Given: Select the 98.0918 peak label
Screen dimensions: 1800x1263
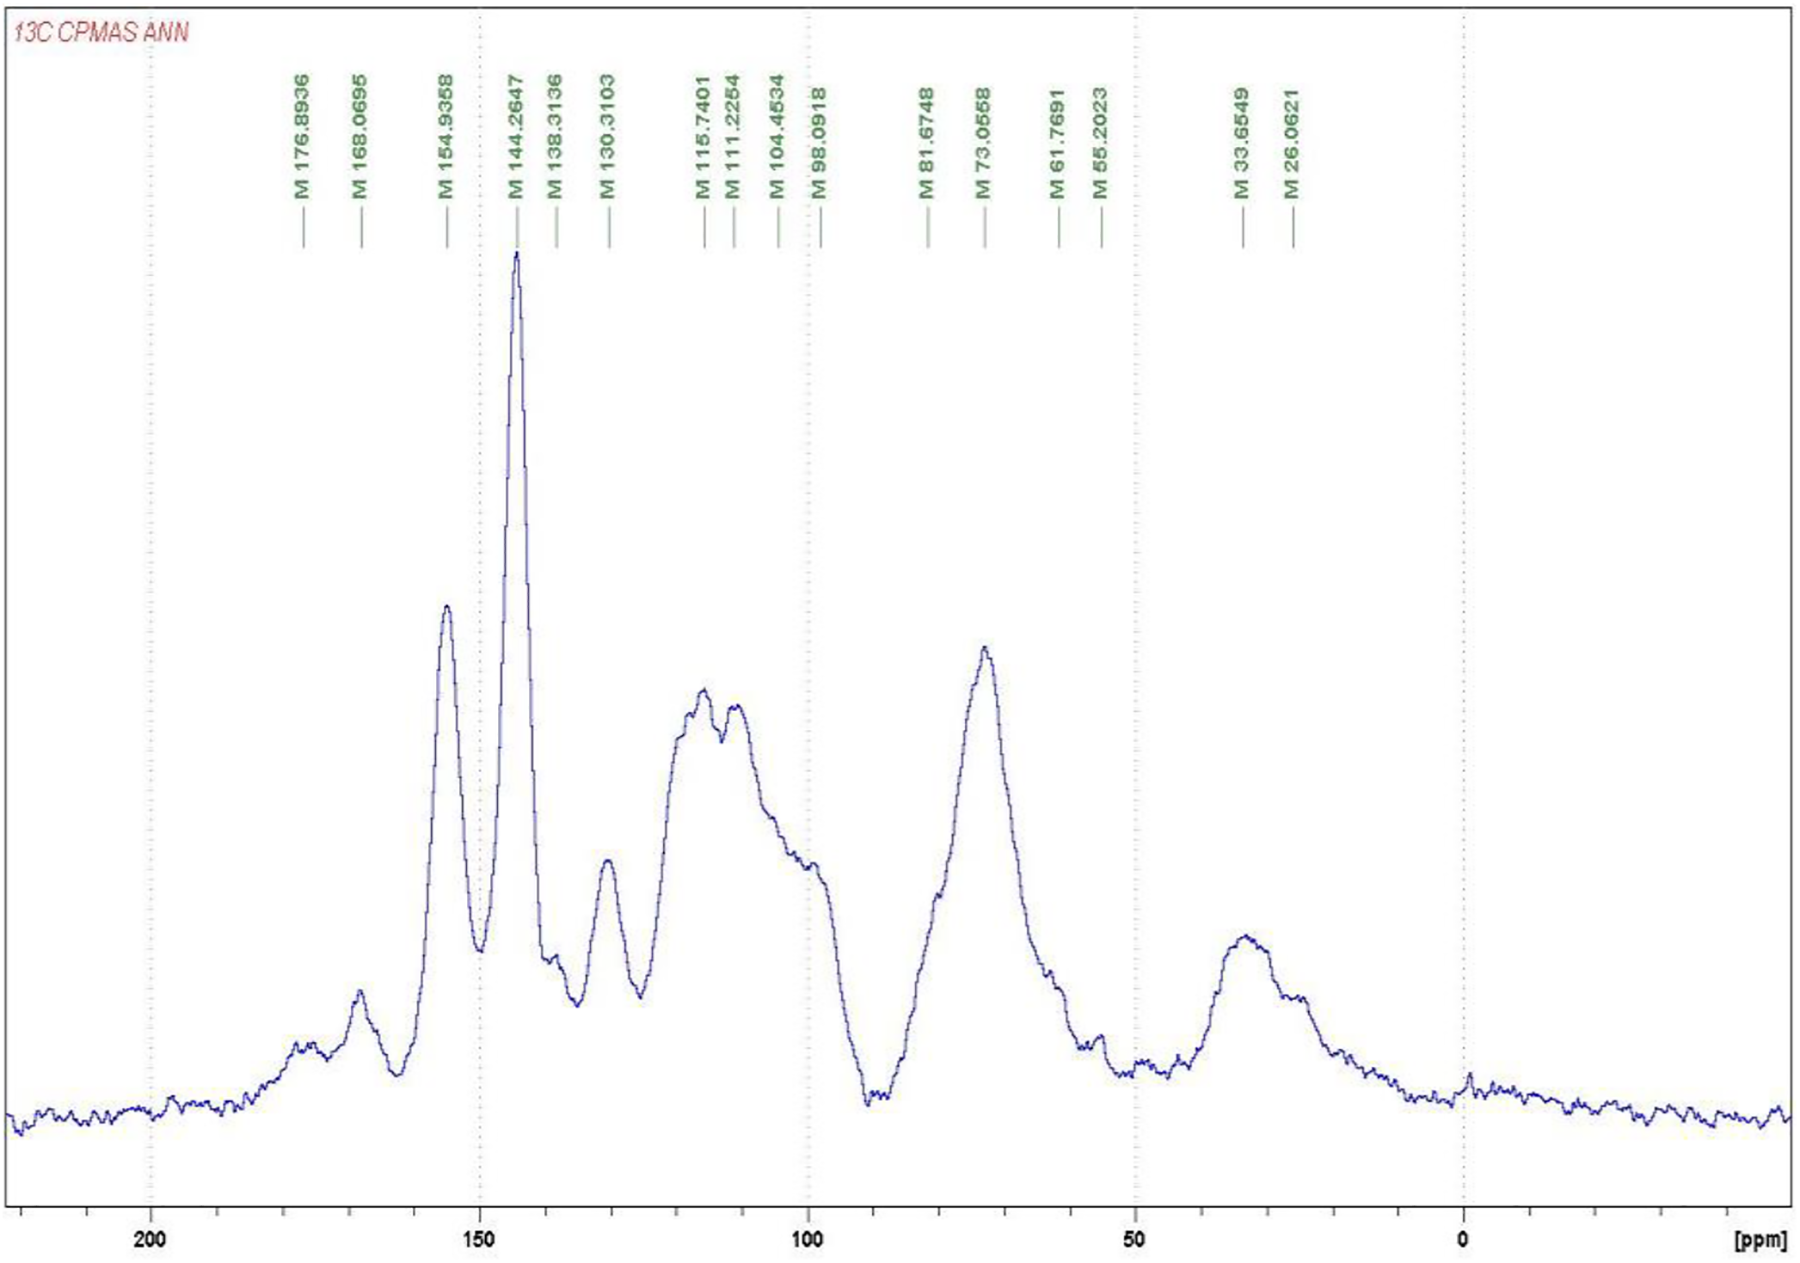Looking at the screenshot, I should click(x=819, y=143).
